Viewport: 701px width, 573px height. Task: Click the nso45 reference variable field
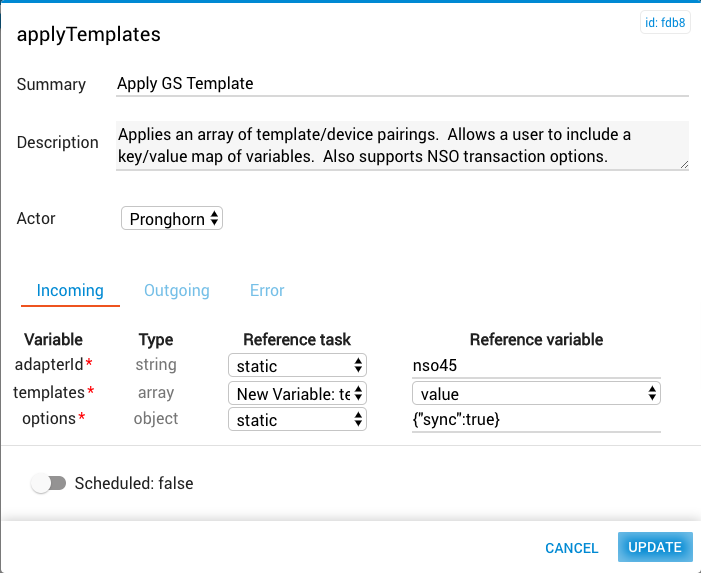pyautogui.click(x=536, y=366)
